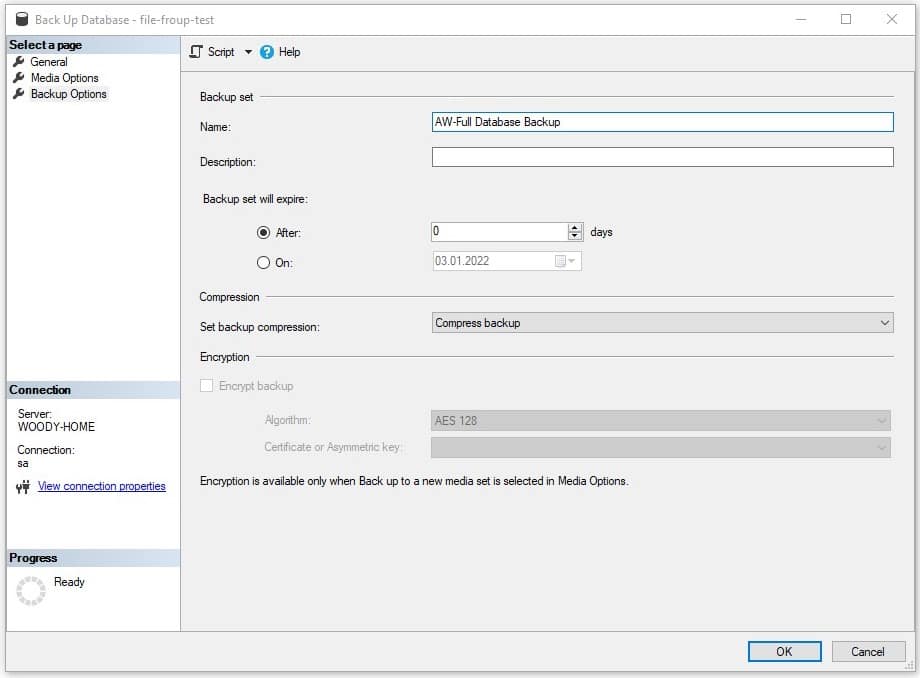Click the View connection properties link
This screenshot has width=920, height=678.
pos(102,486)
